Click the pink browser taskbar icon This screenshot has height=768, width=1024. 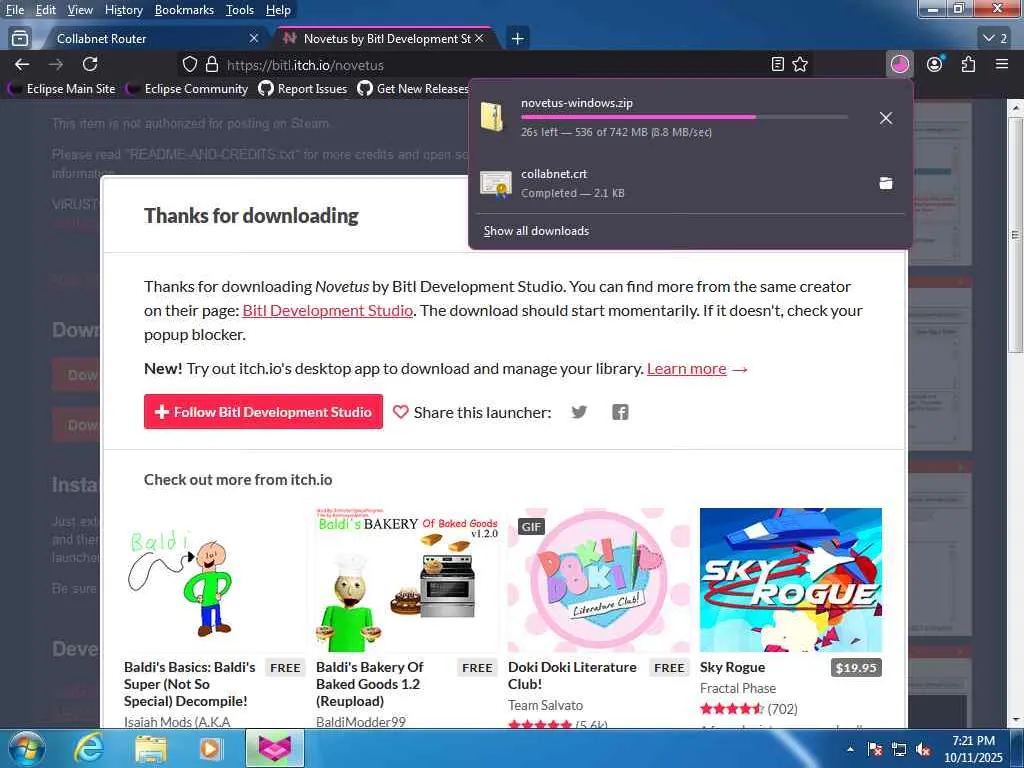(274, 749)
